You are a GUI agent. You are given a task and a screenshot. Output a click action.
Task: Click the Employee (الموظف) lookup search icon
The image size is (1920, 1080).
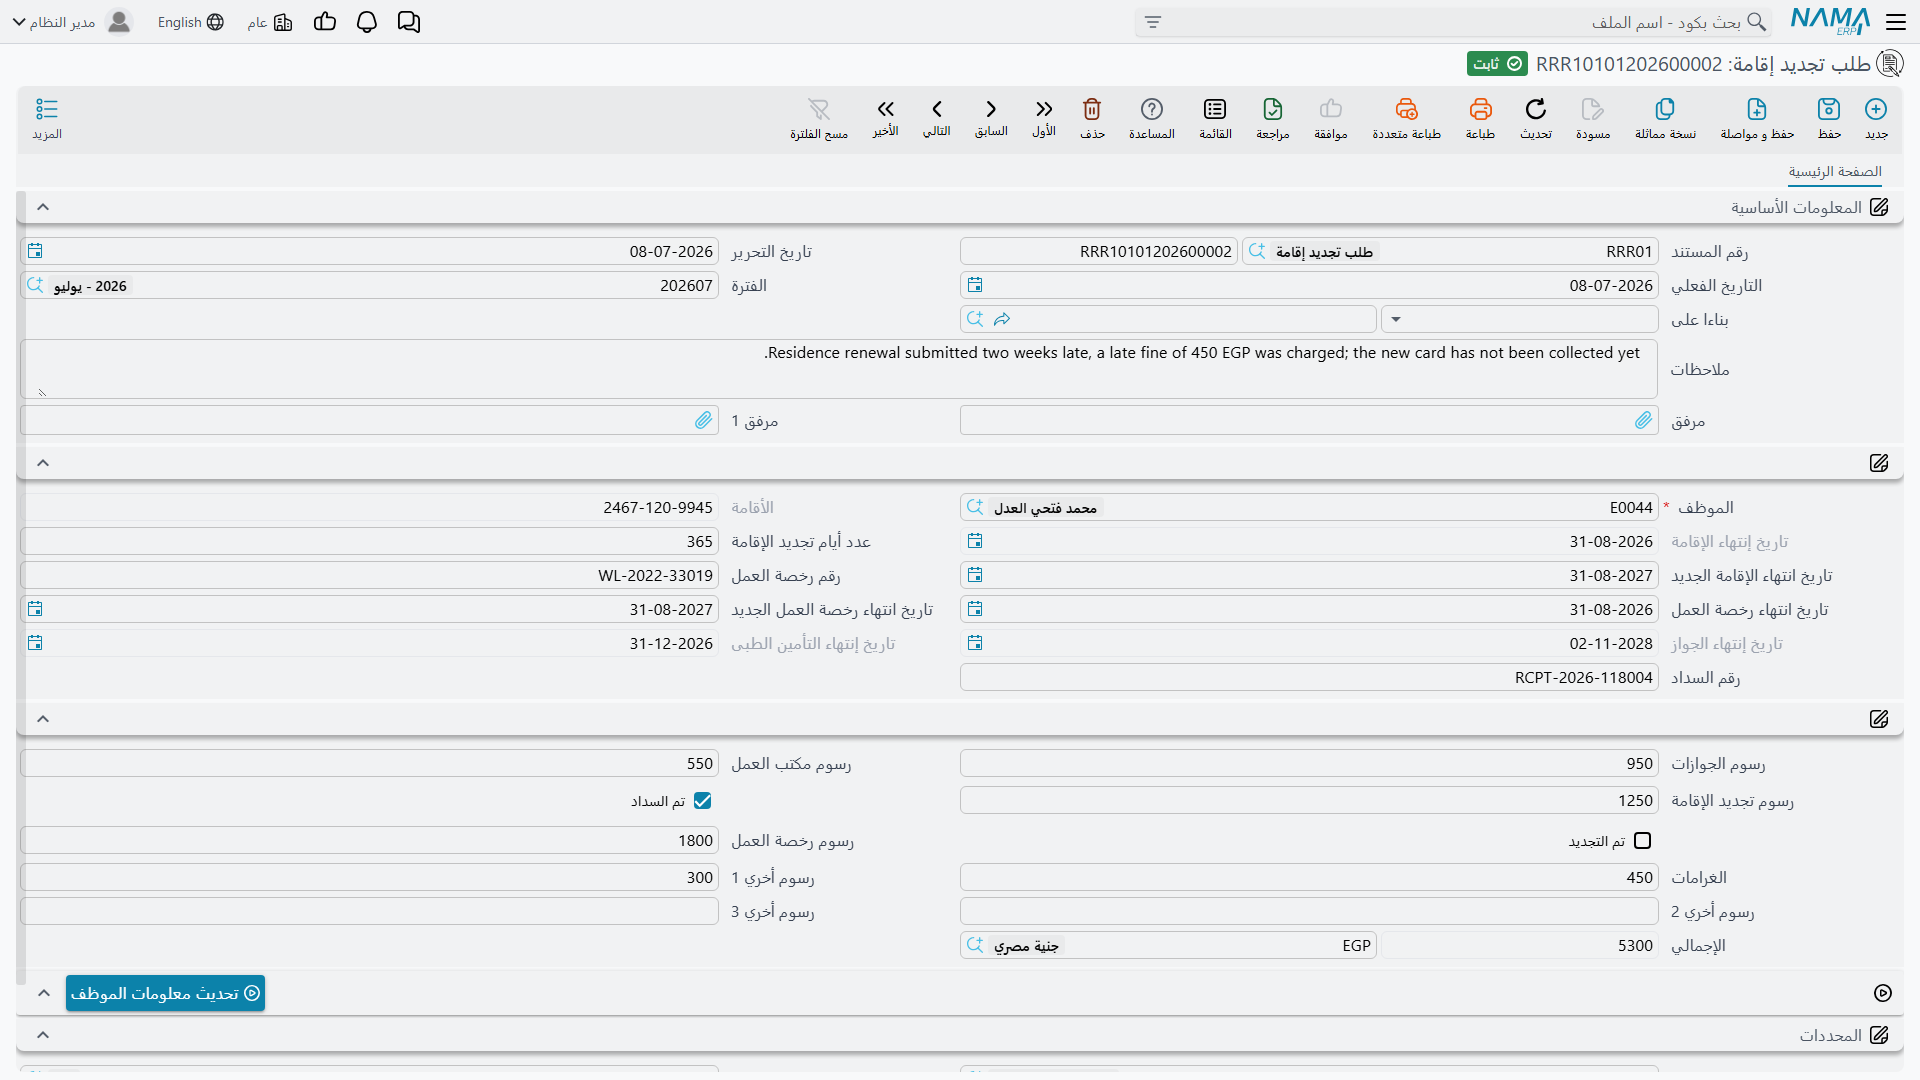(975, 508)
